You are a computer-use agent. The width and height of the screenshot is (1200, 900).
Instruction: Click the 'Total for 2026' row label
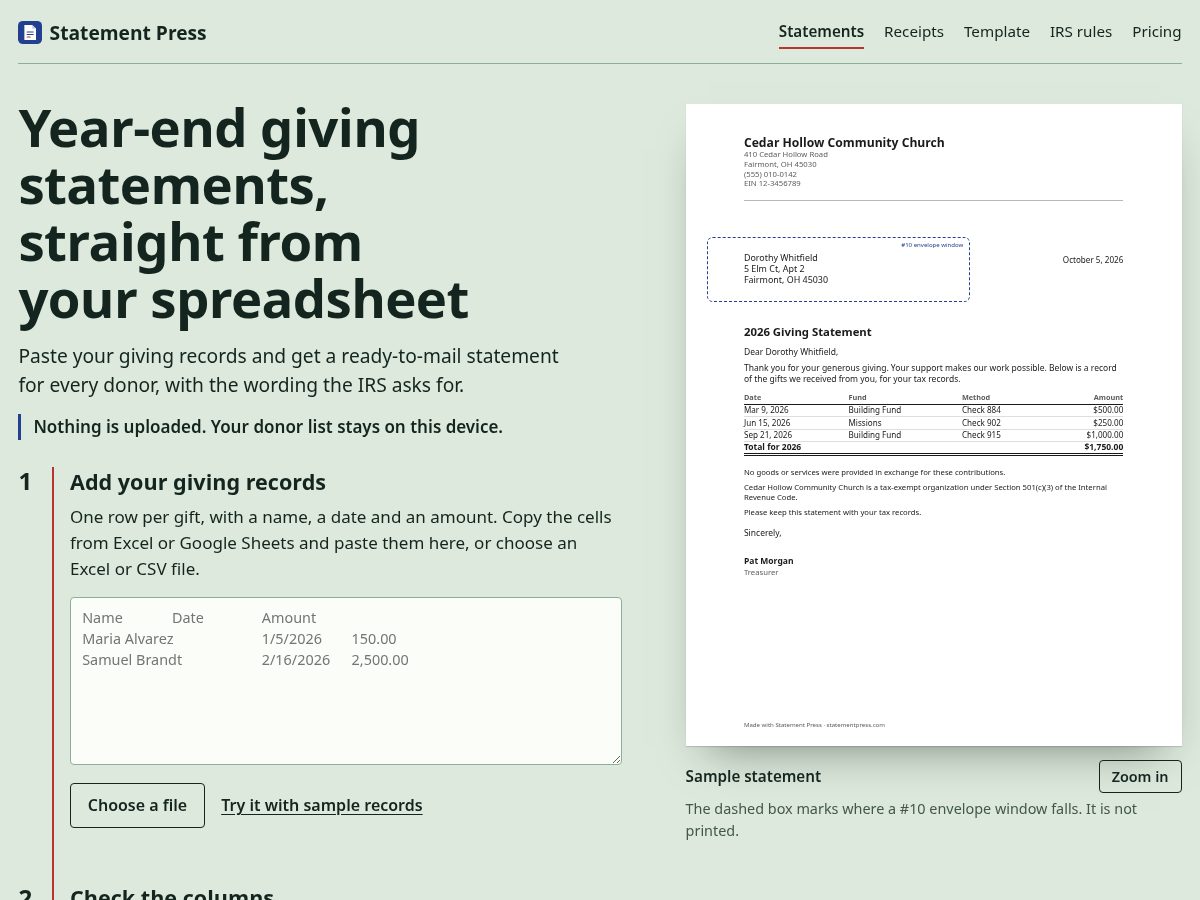(x=772, y=447)
